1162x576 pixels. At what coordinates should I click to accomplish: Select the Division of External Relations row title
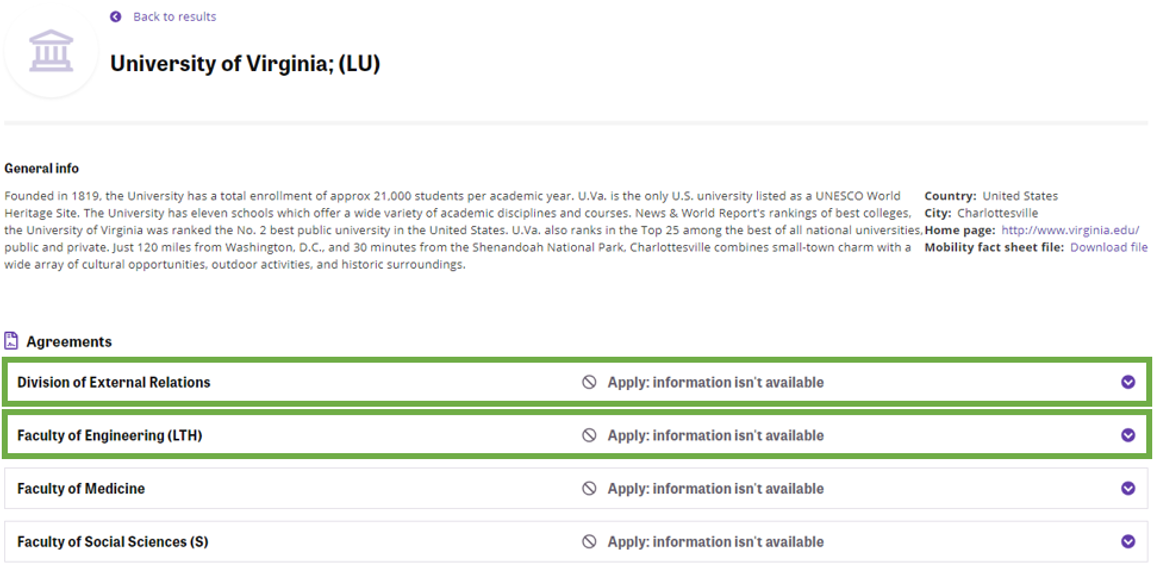pyautogui.click(x=114, y=382)
